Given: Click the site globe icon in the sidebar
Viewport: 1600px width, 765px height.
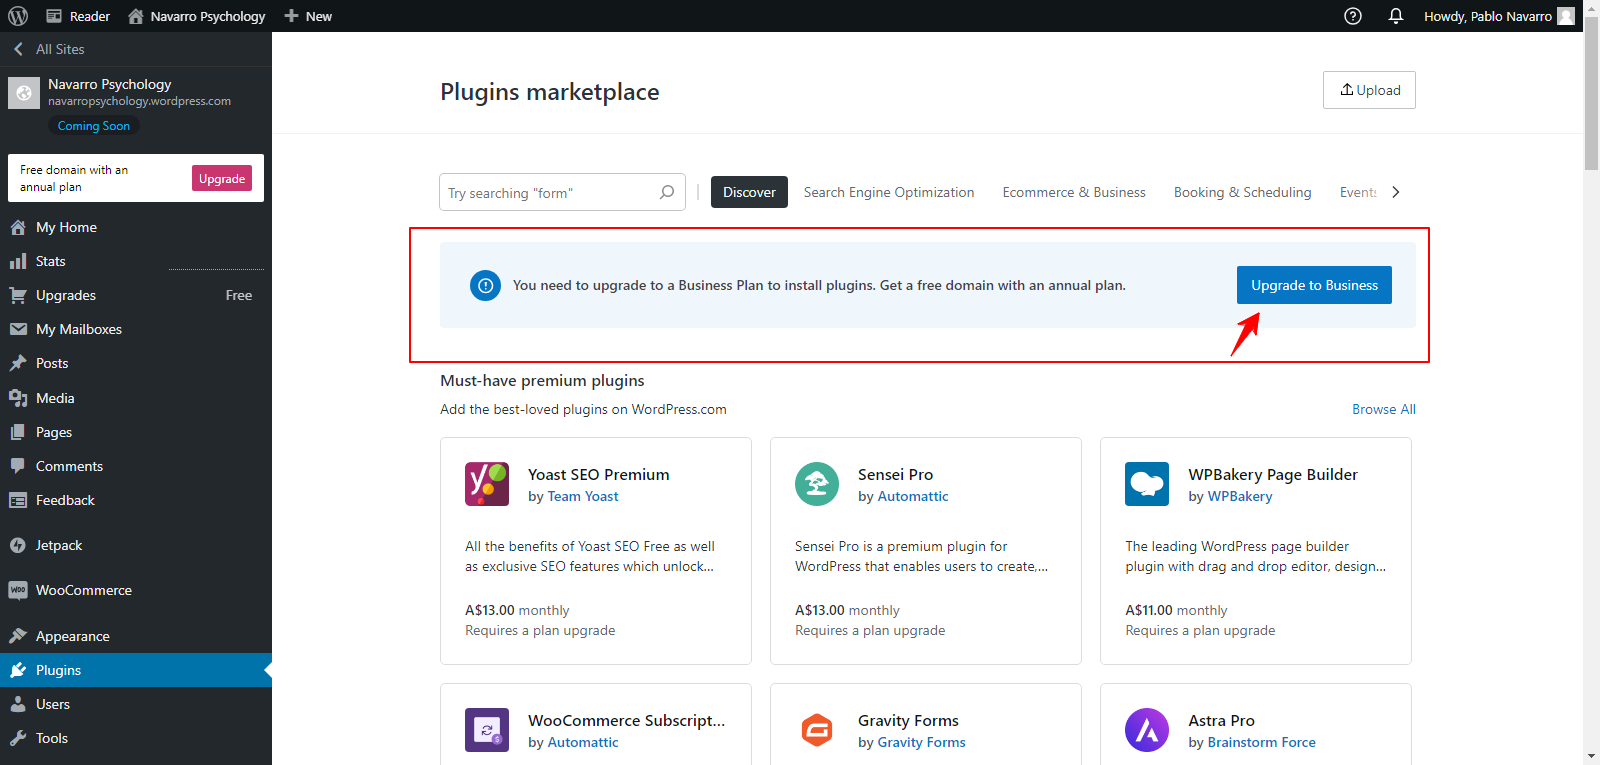Looking at the screenshot, I should [24, 92].
